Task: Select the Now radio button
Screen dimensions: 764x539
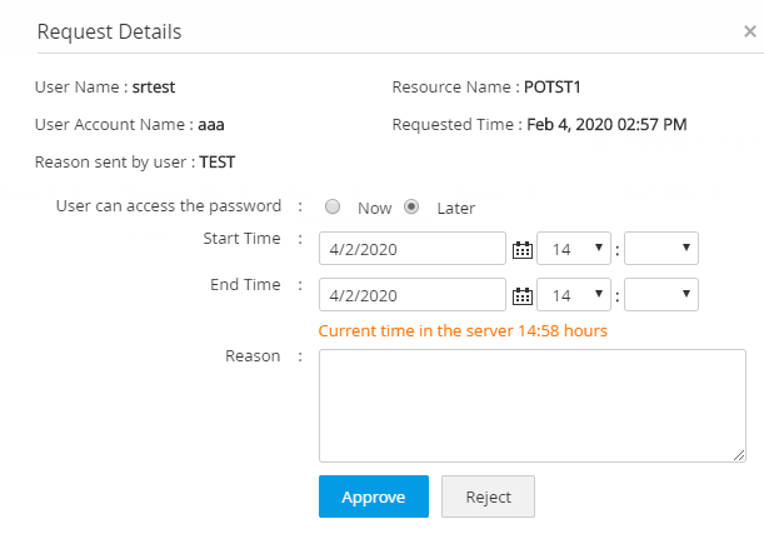Action: (334, 207)
